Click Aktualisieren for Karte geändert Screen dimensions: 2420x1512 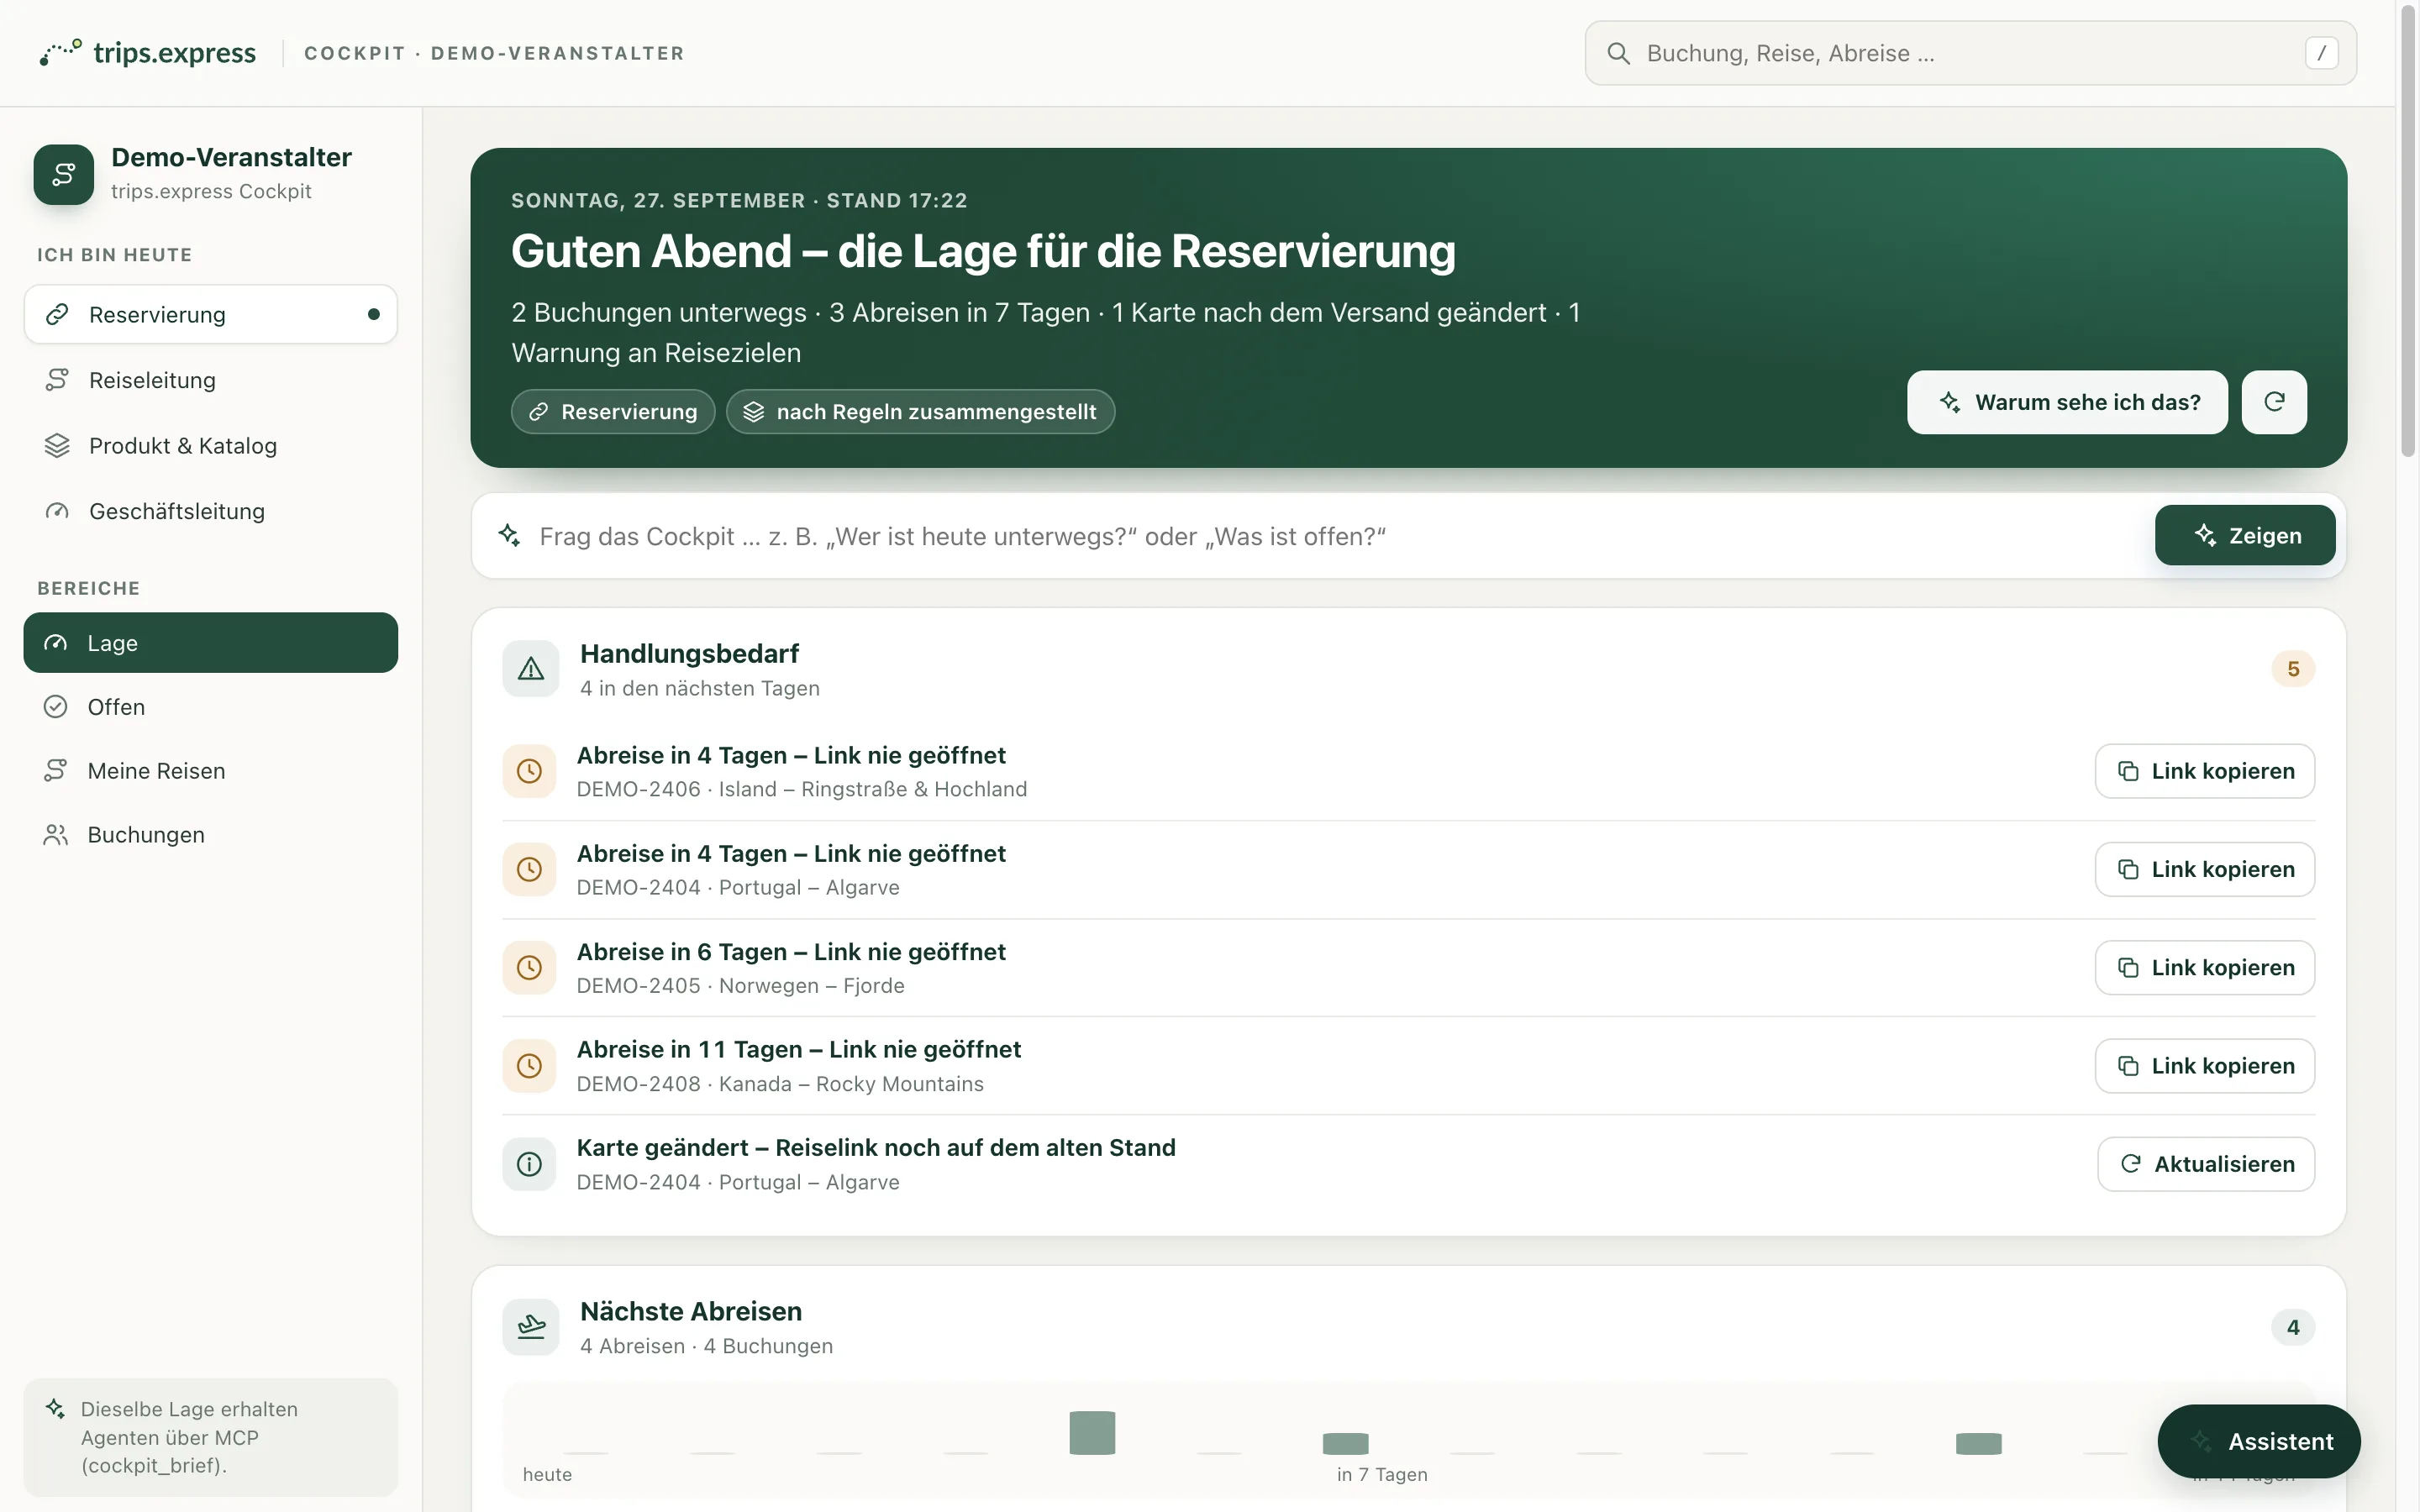coord(2205,1164)
